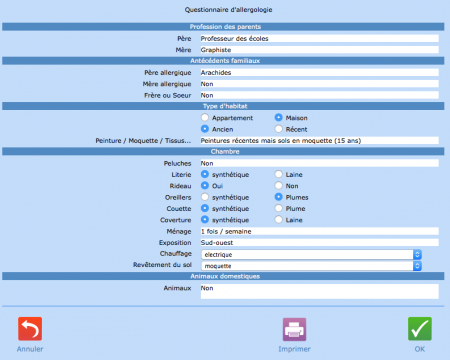Click the Frère ou Soeur field

coord(319,95)
